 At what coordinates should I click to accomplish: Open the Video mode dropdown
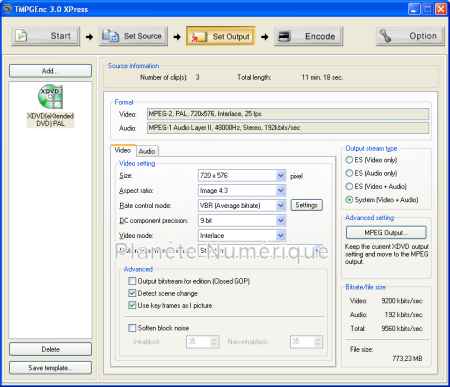tap(281, 236)
